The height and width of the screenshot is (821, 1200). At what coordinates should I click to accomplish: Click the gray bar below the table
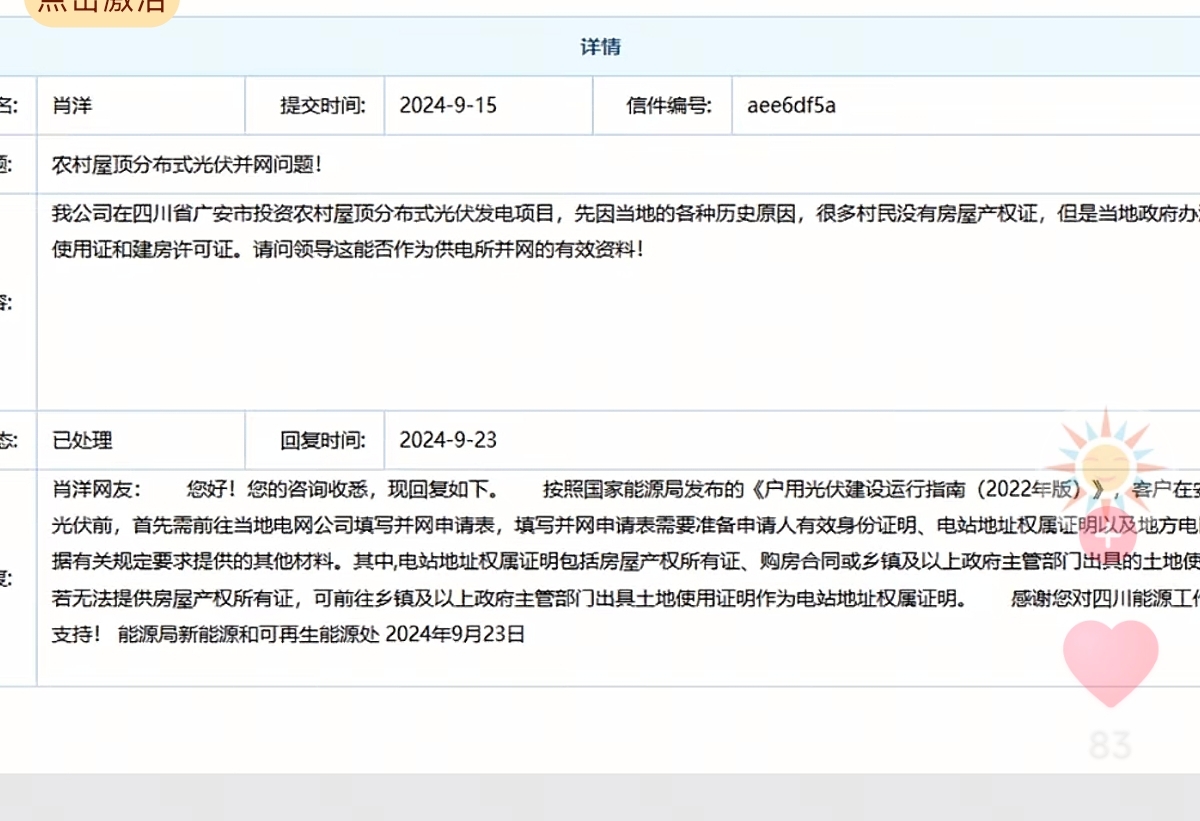[600, 796]
